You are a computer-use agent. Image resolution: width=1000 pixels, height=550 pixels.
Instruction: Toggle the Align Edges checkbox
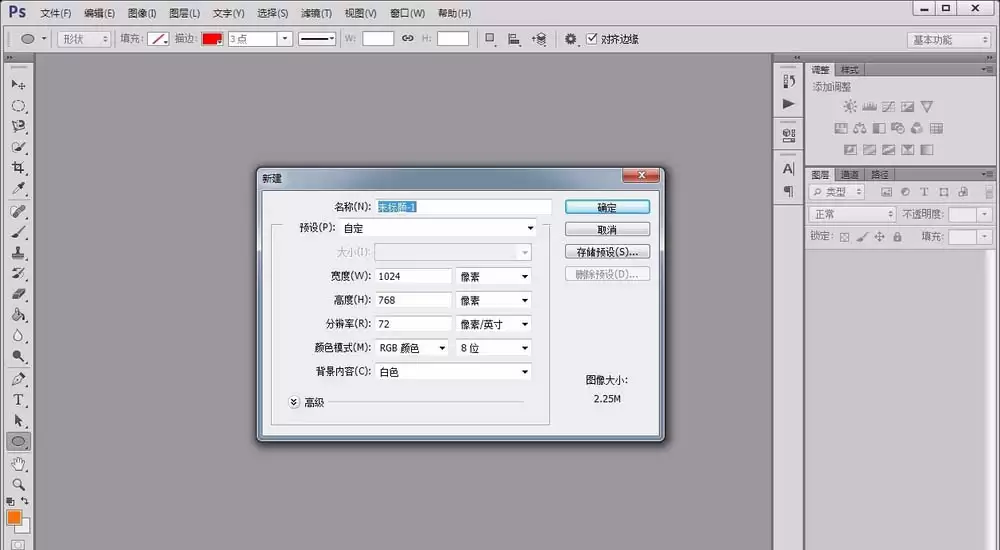(592, 38)
